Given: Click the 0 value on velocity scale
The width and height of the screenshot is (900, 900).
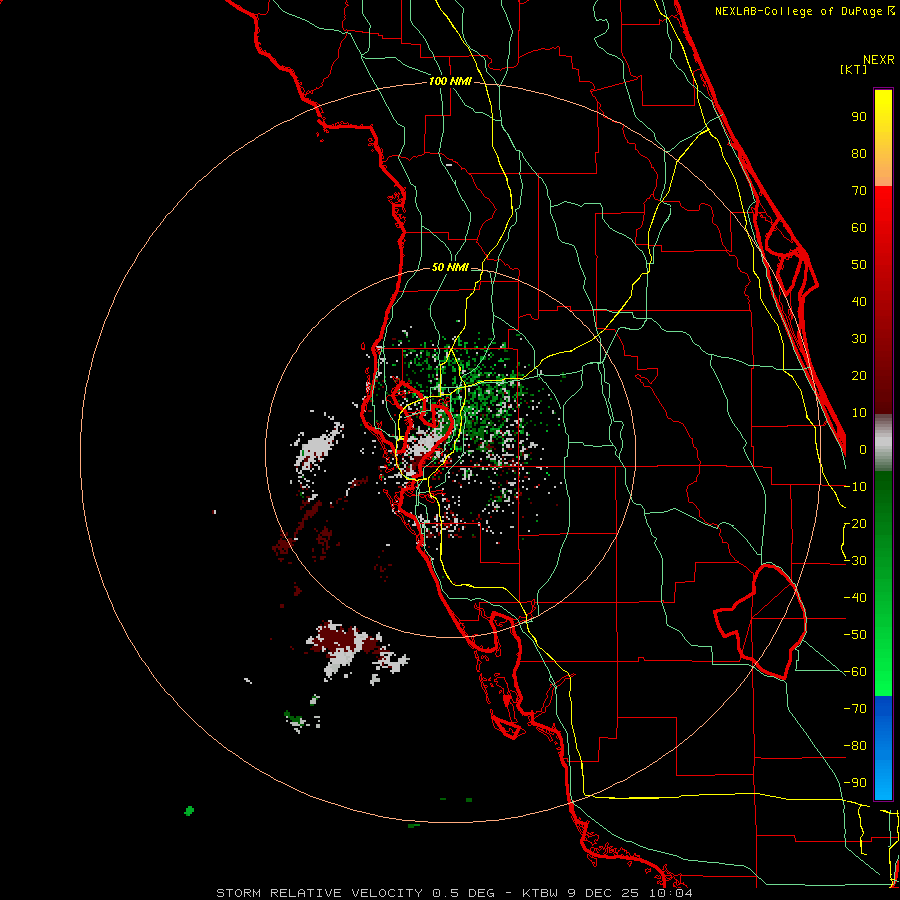Looking at the screenshot, I should point(863,449).
